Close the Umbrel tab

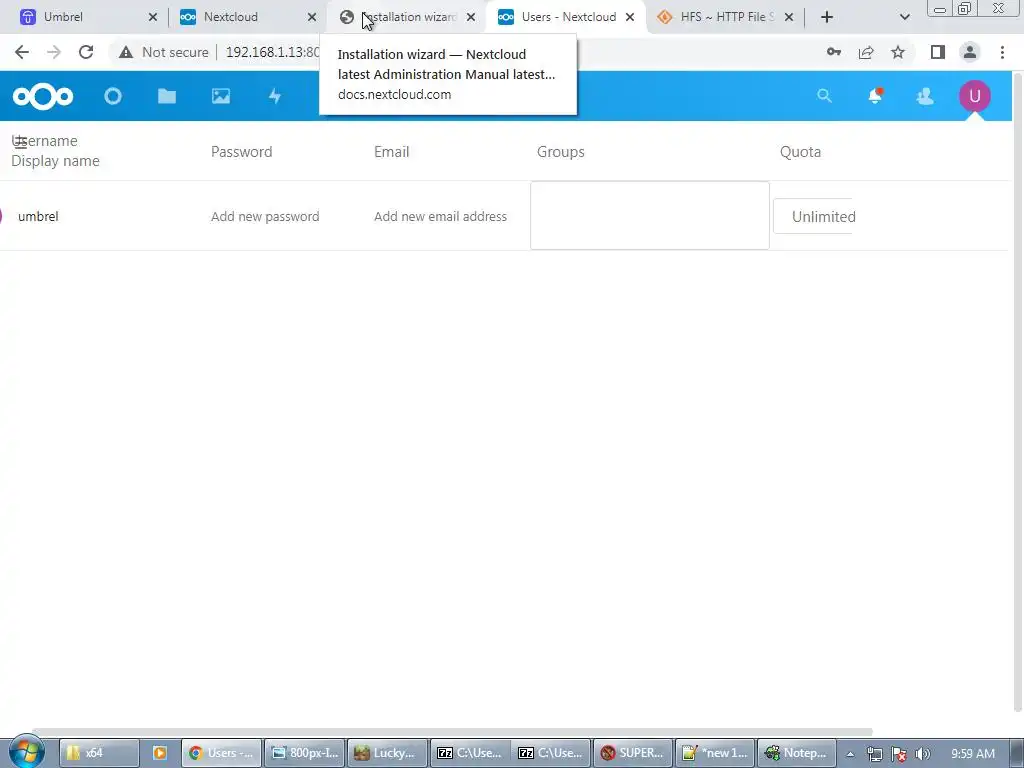click(153, 17)
